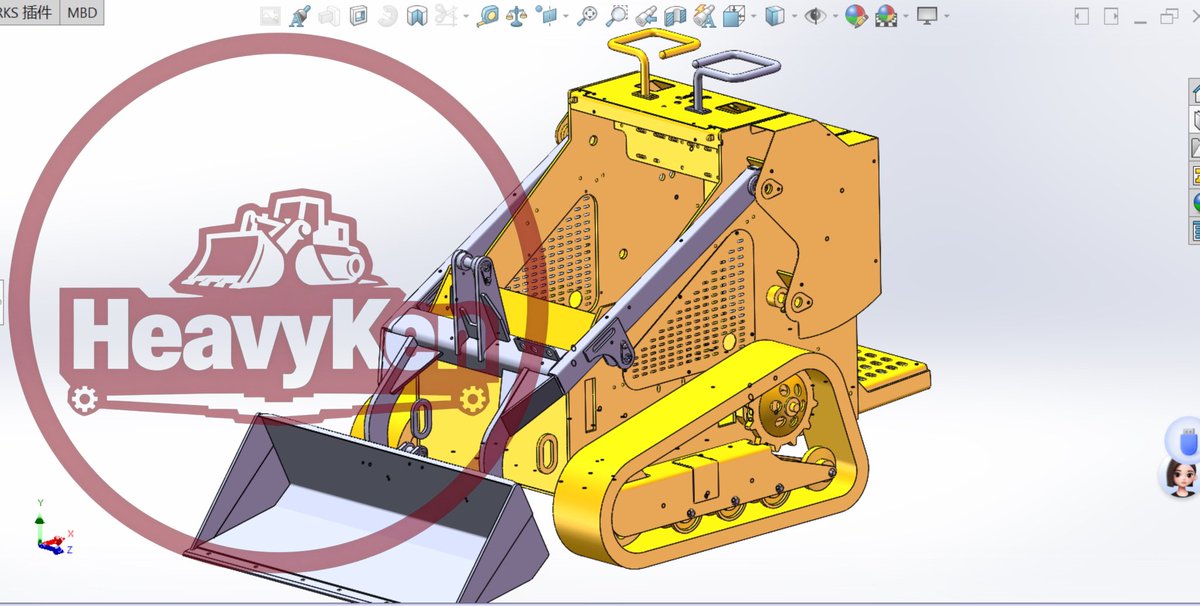1200x606 pixels.
Task: Zoom to fit the model
Action: point(588,15)
